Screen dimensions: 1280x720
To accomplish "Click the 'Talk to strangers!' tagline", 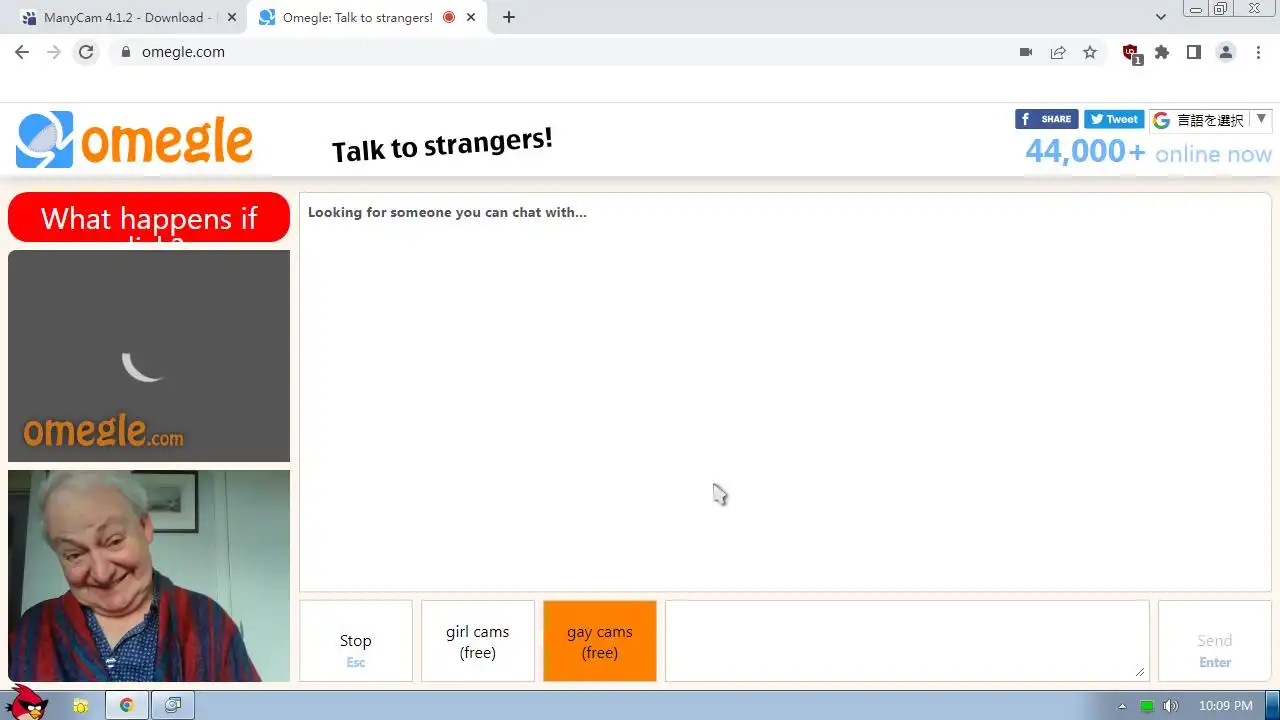I will pyautogui.click(x=442, y=145).
